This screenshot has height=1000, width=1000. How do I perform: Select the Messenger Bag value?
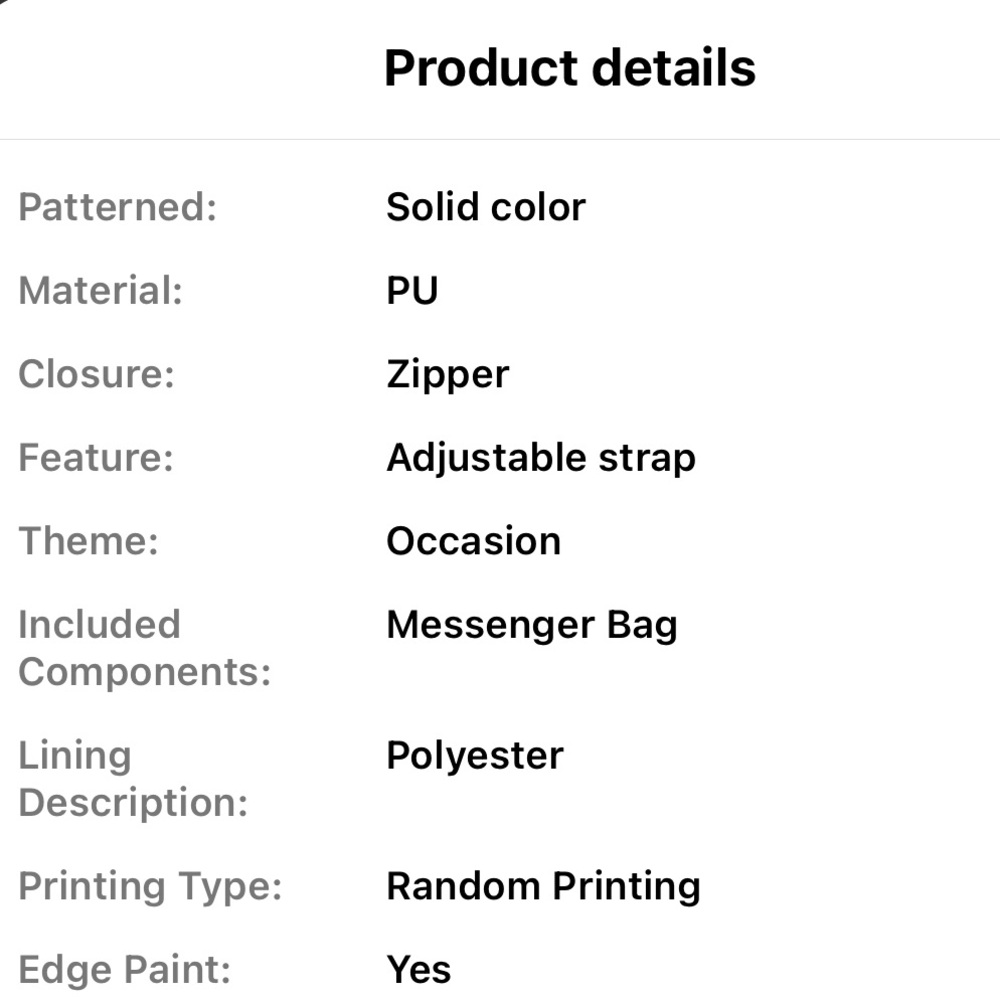[532, 626]
